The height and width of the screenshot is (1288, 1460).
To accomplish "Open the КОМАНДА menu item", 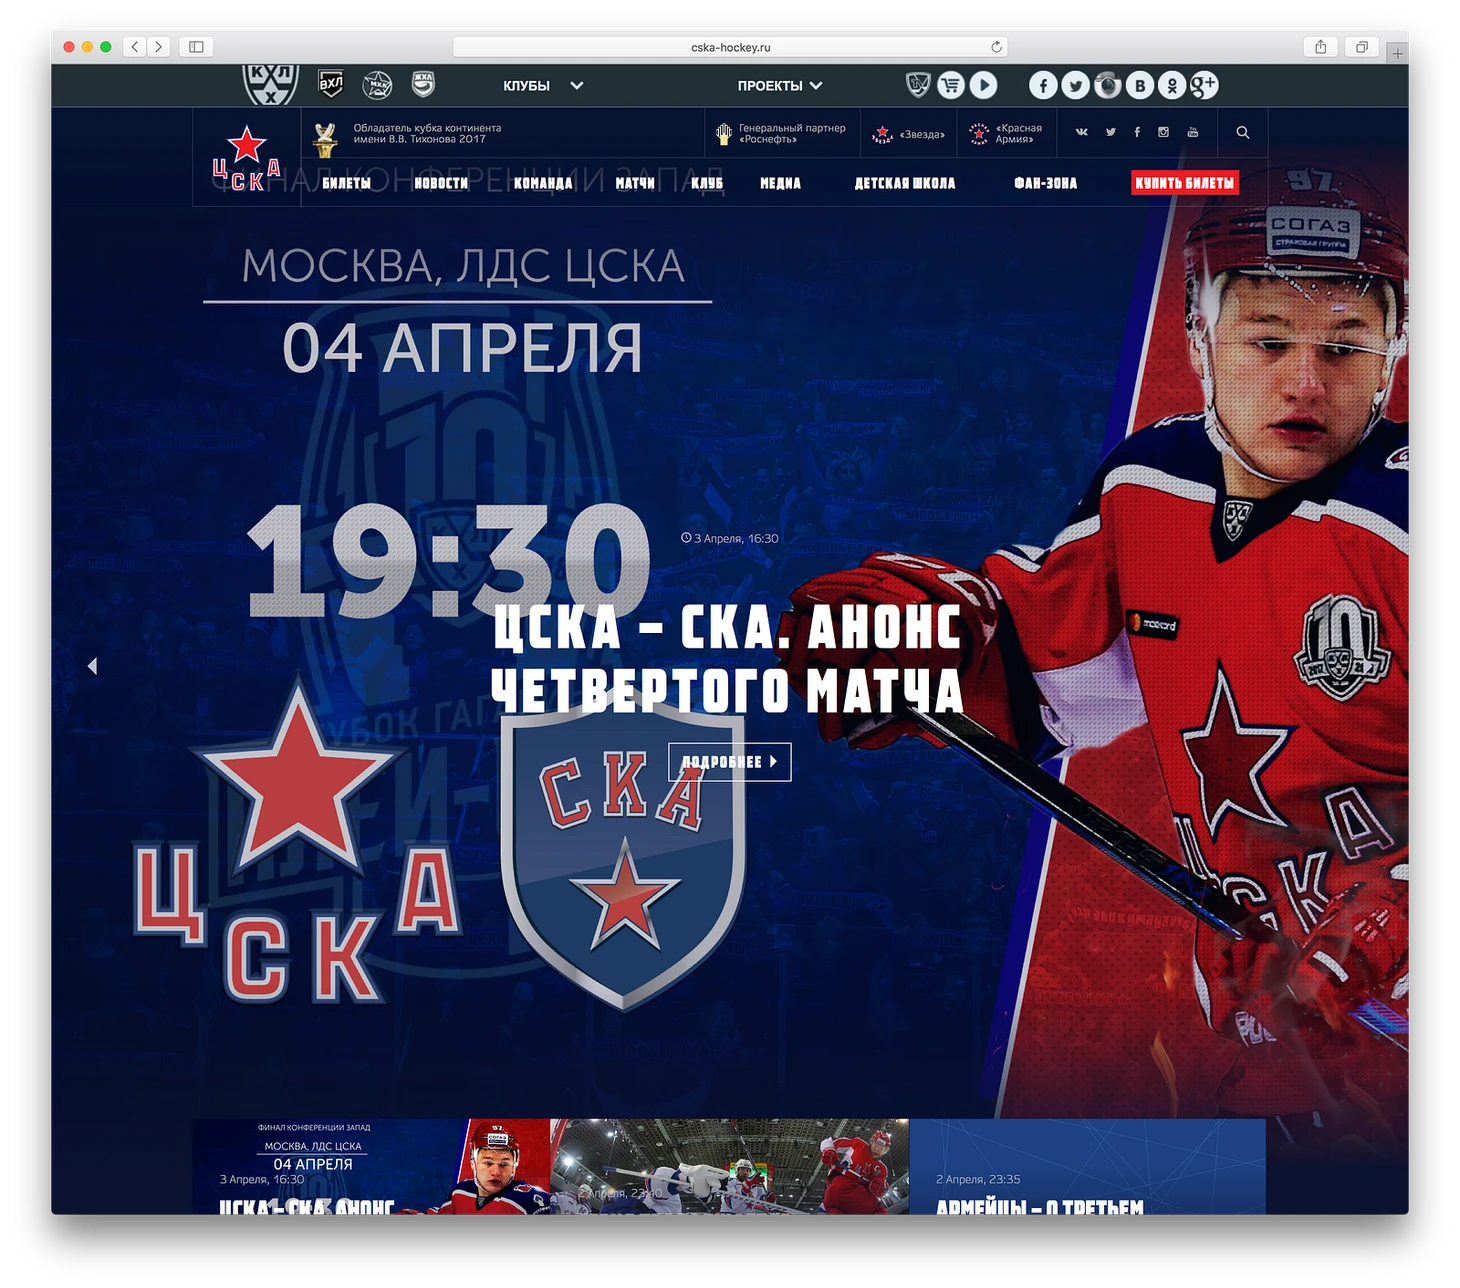I will tap(543, 183).
